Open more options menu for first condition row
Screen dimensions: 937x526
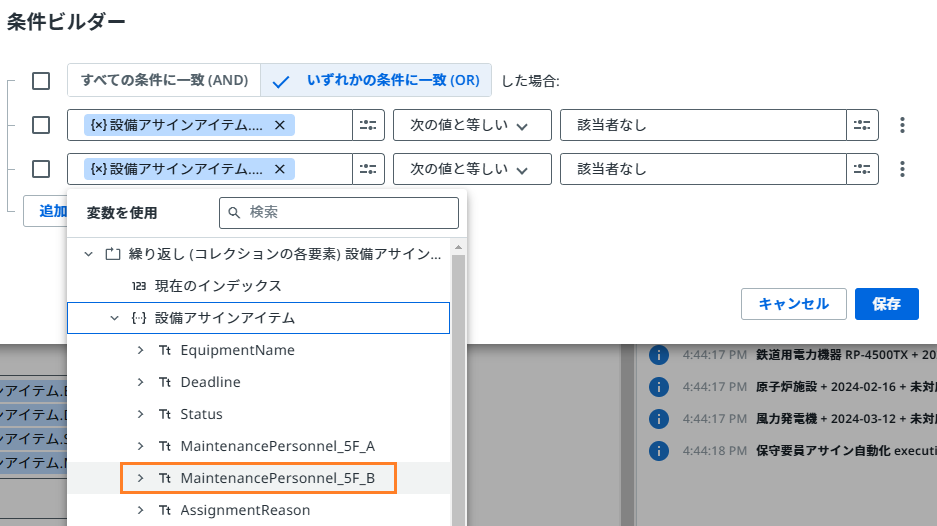pyautogui.click(x=902, y=125)
